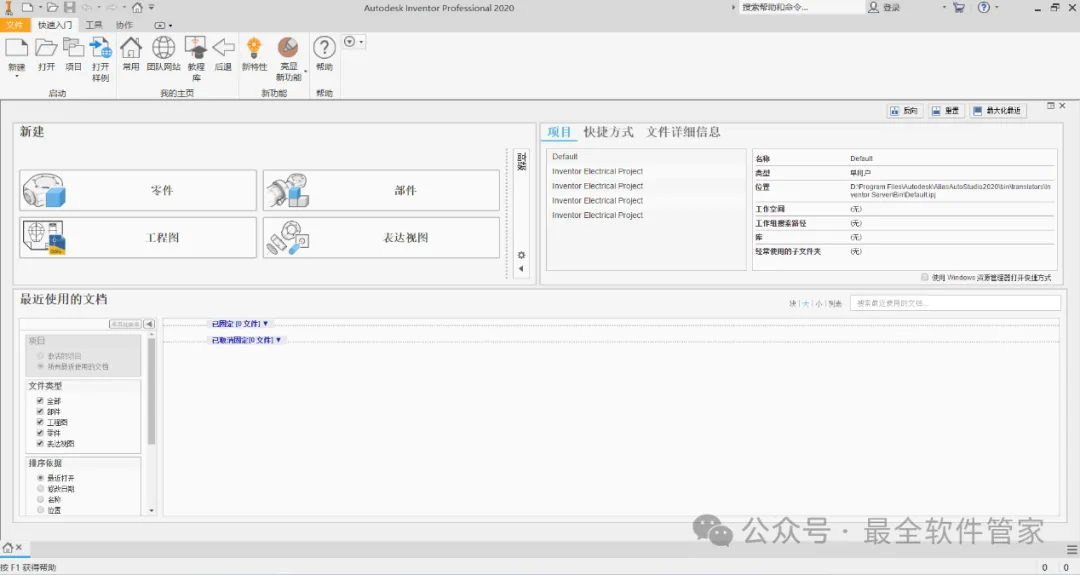Screen dimensions: 1080x575
Task: Select 列表 (List) view size link
Action: pos(835,304)
